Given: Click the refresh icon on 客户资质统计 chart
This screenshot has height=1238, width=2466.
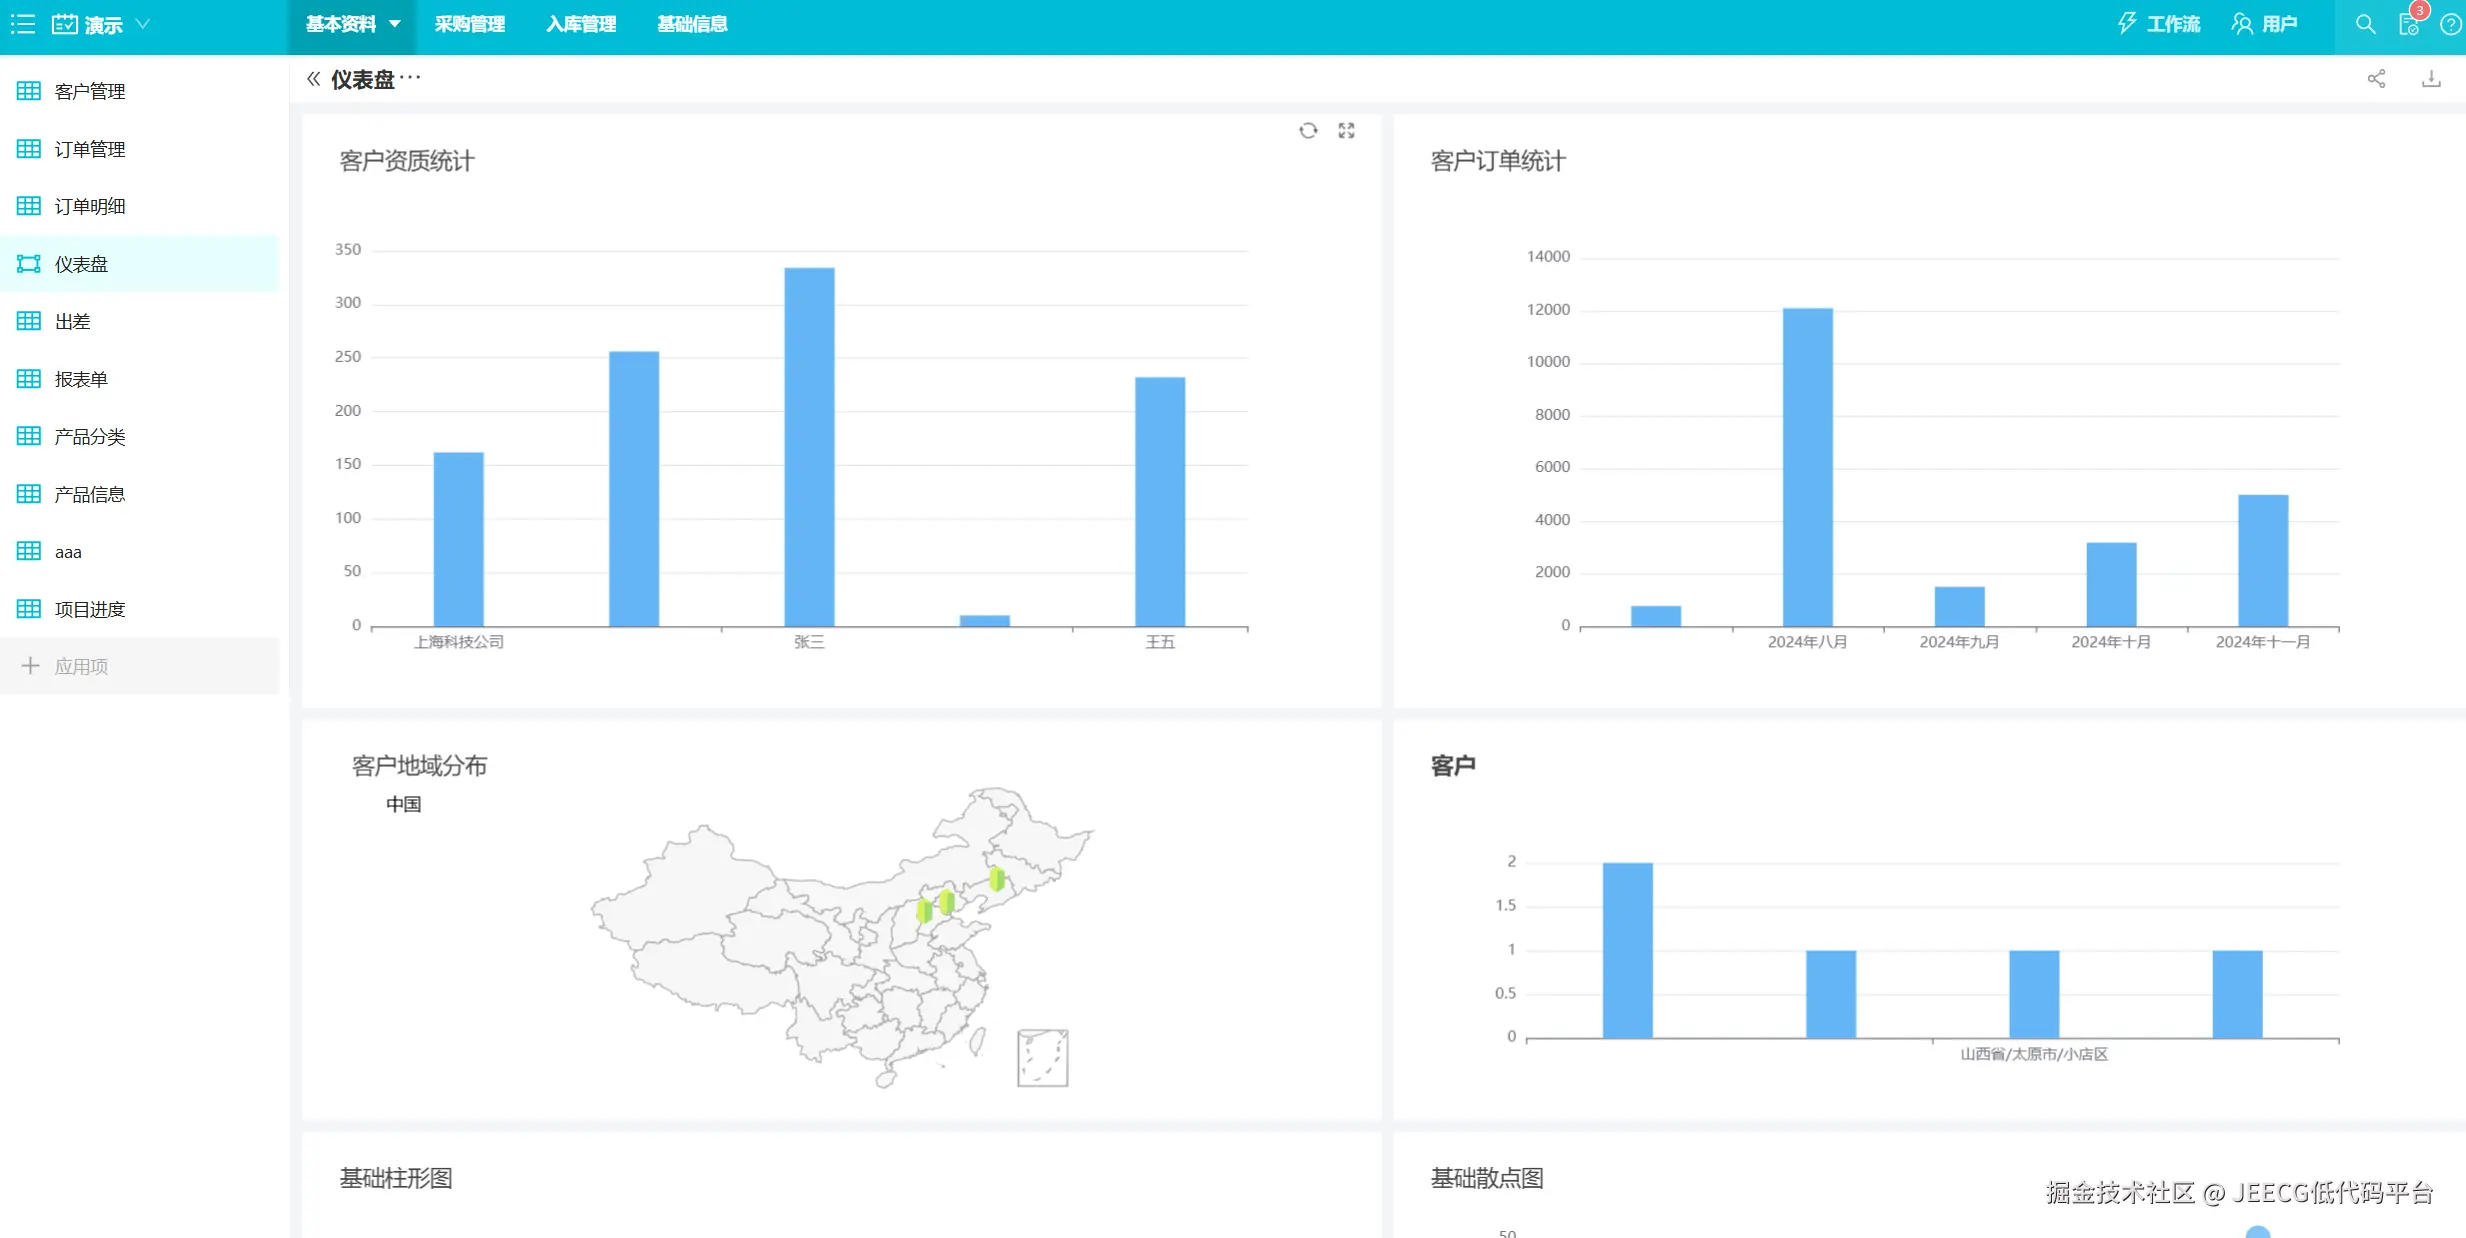Looking at the screenshot, I should pyautogui.click(x=1308, y=131).
